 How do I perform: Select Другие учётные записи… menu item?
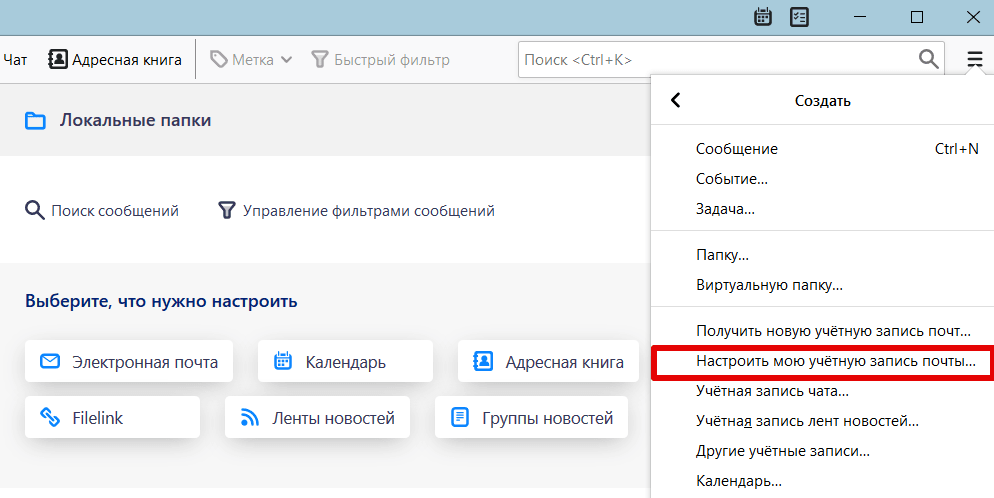click(822, 451)
